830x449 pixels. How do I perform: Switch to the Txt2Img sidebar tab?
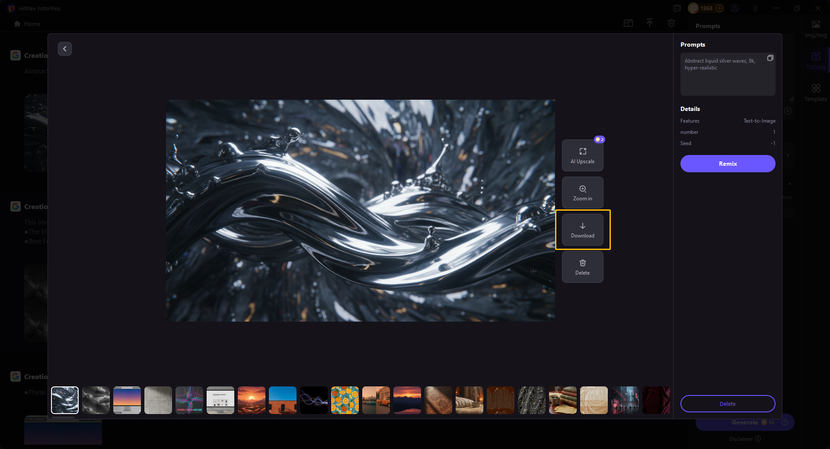(816, 58)
